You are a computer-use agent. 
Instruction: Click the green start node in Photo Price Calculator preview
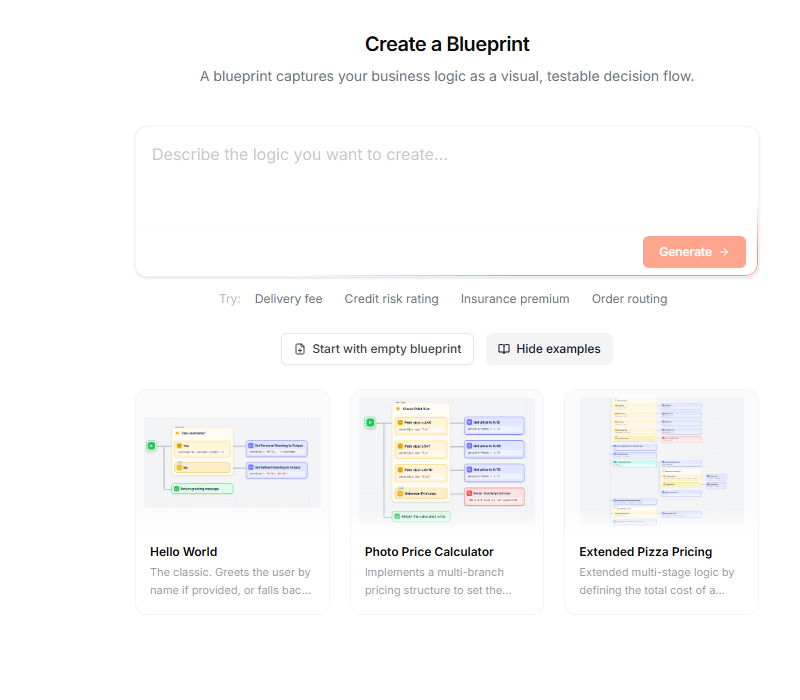point(370,422)
